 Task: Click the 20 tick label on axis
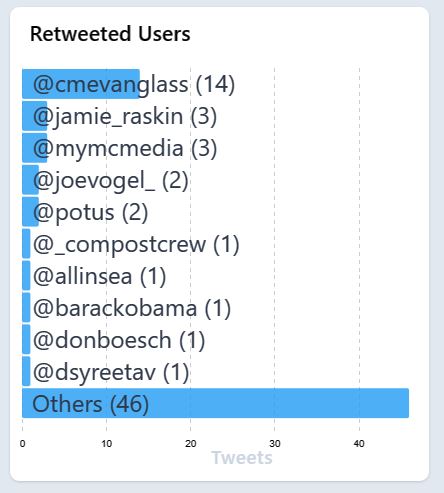pos(191,444)
